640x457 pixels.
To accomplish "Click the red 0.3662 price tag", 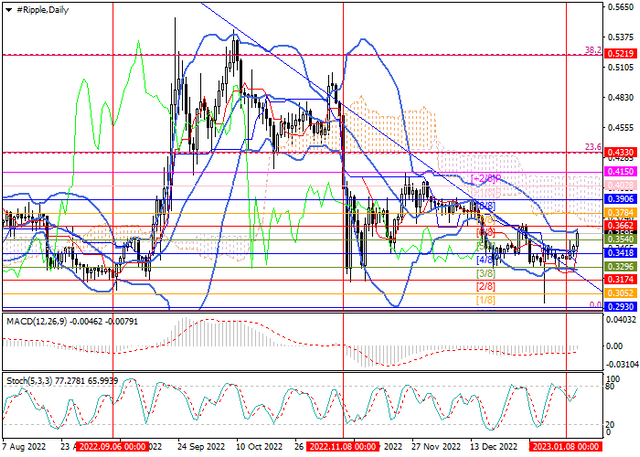I will [x=620, y=226].
